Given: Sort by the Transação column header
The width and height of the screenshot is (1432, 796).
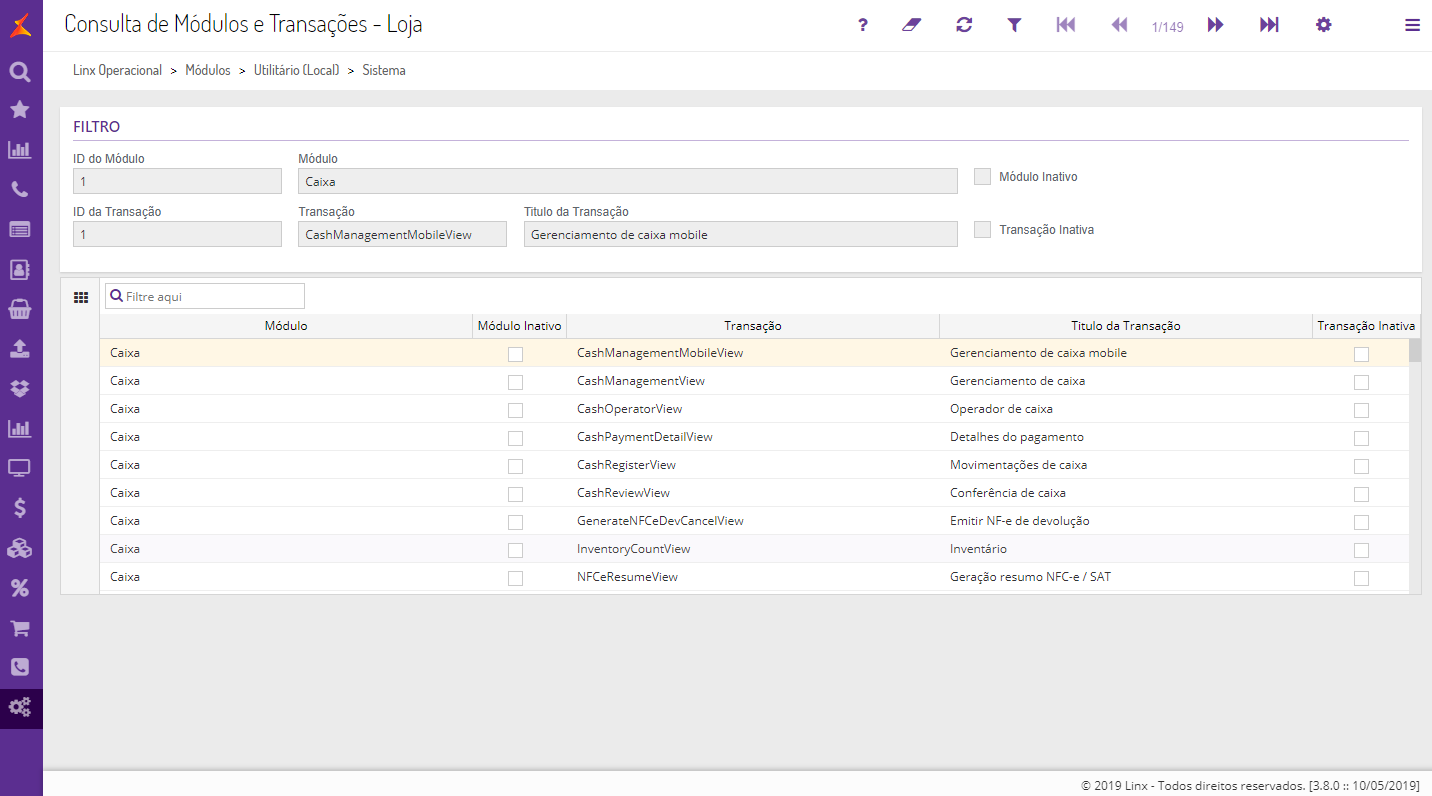Looking at the screenshot, I should 752,326.
